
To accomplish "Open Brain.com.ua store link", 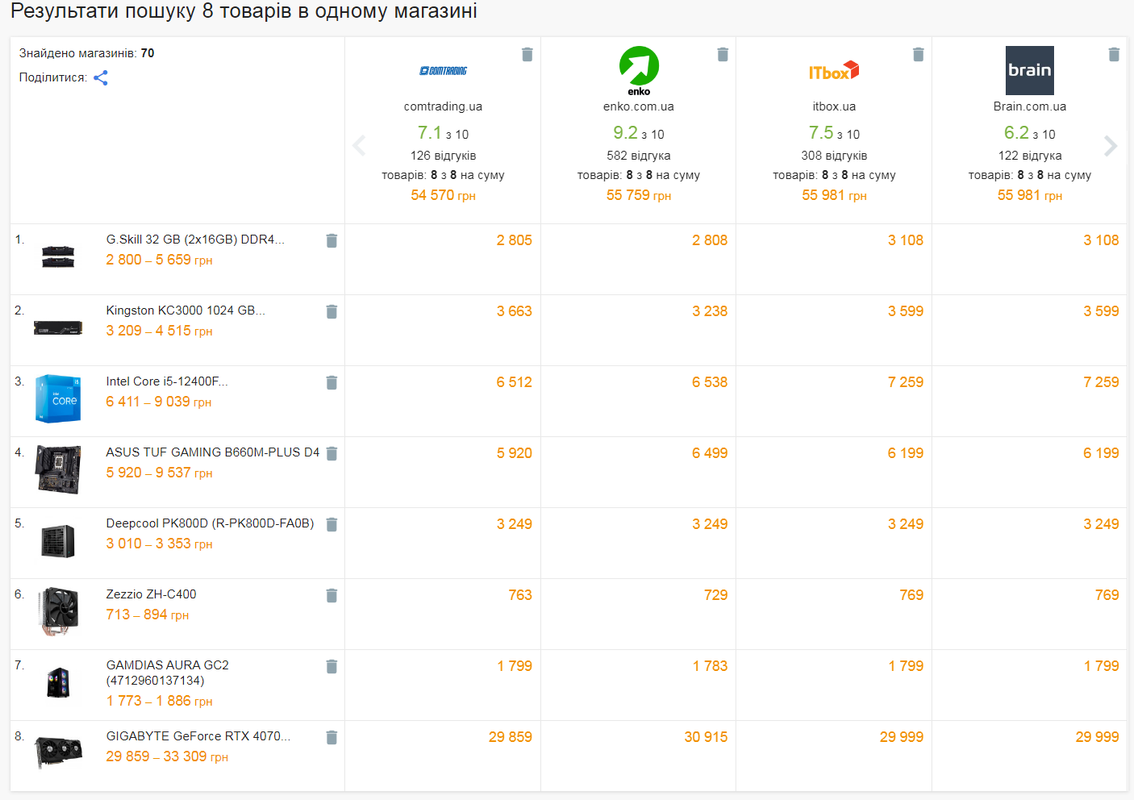I will tap(1029, 106).
